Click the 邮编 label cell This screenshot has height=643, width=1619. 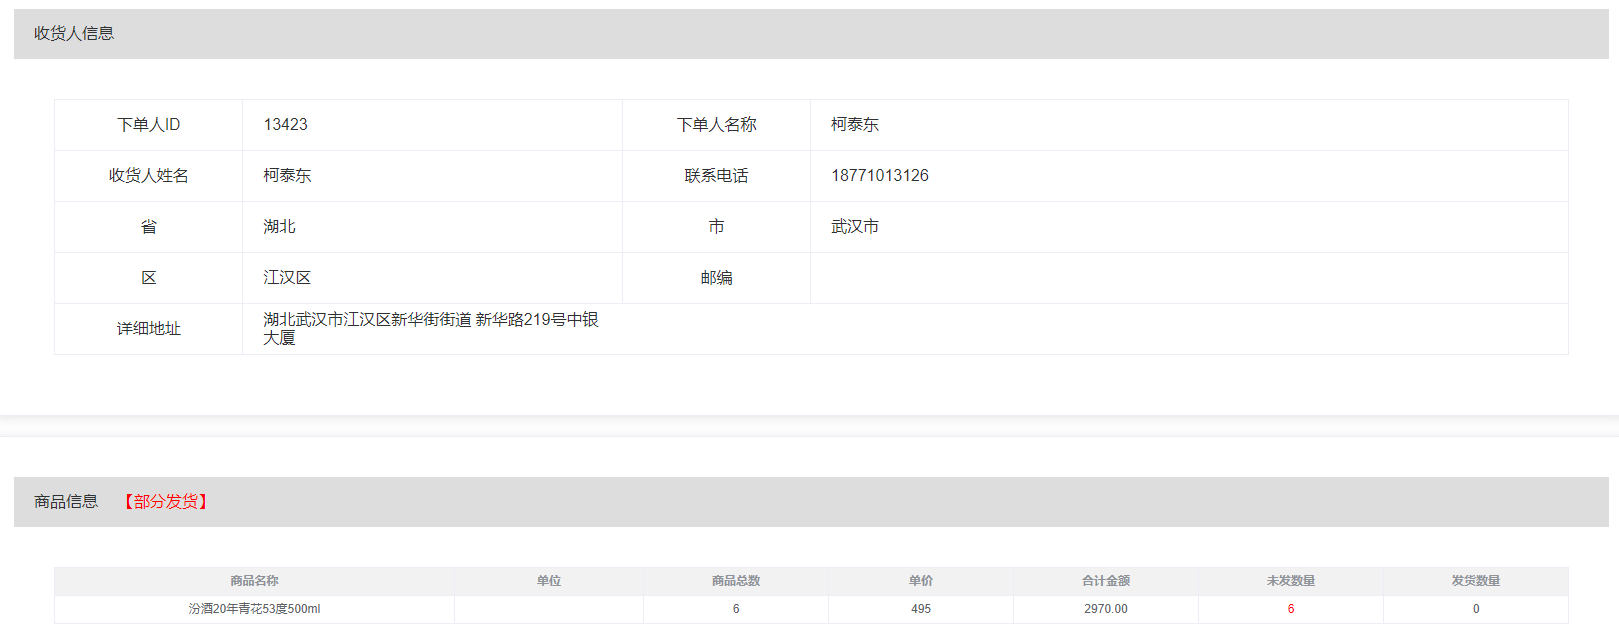pos(716,278)
